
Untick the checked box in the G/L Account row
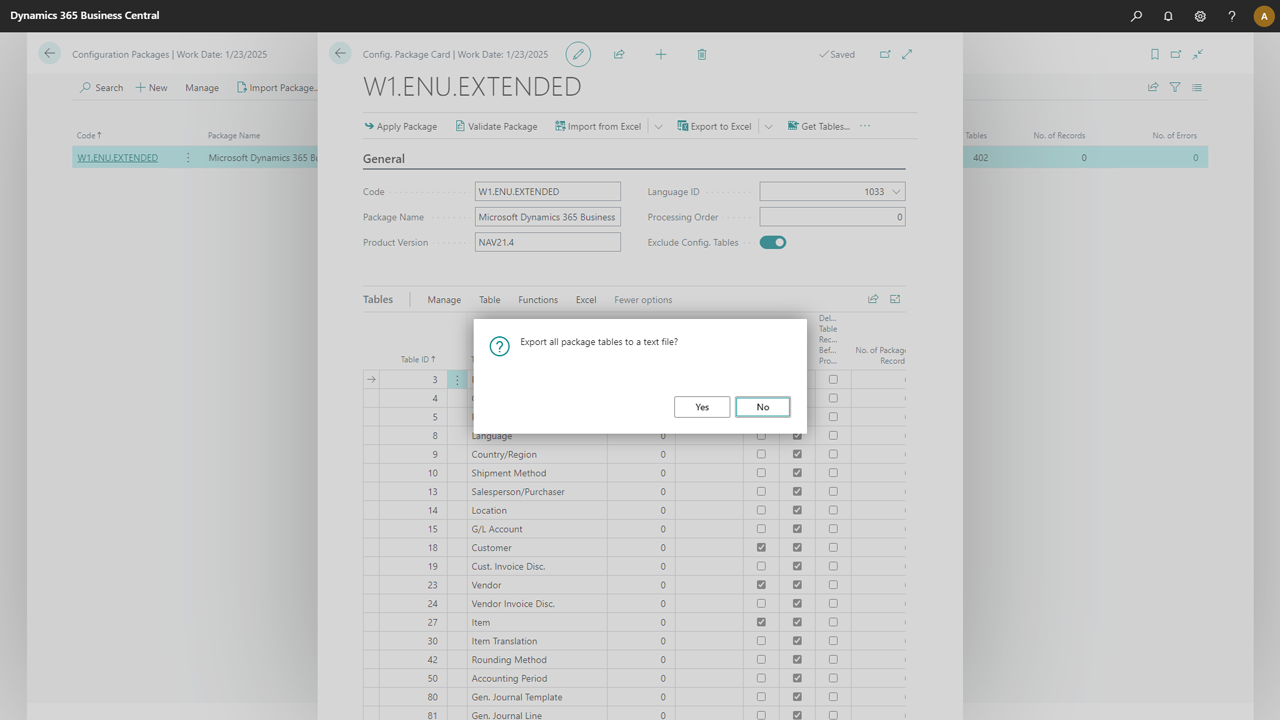coord(797,529)
